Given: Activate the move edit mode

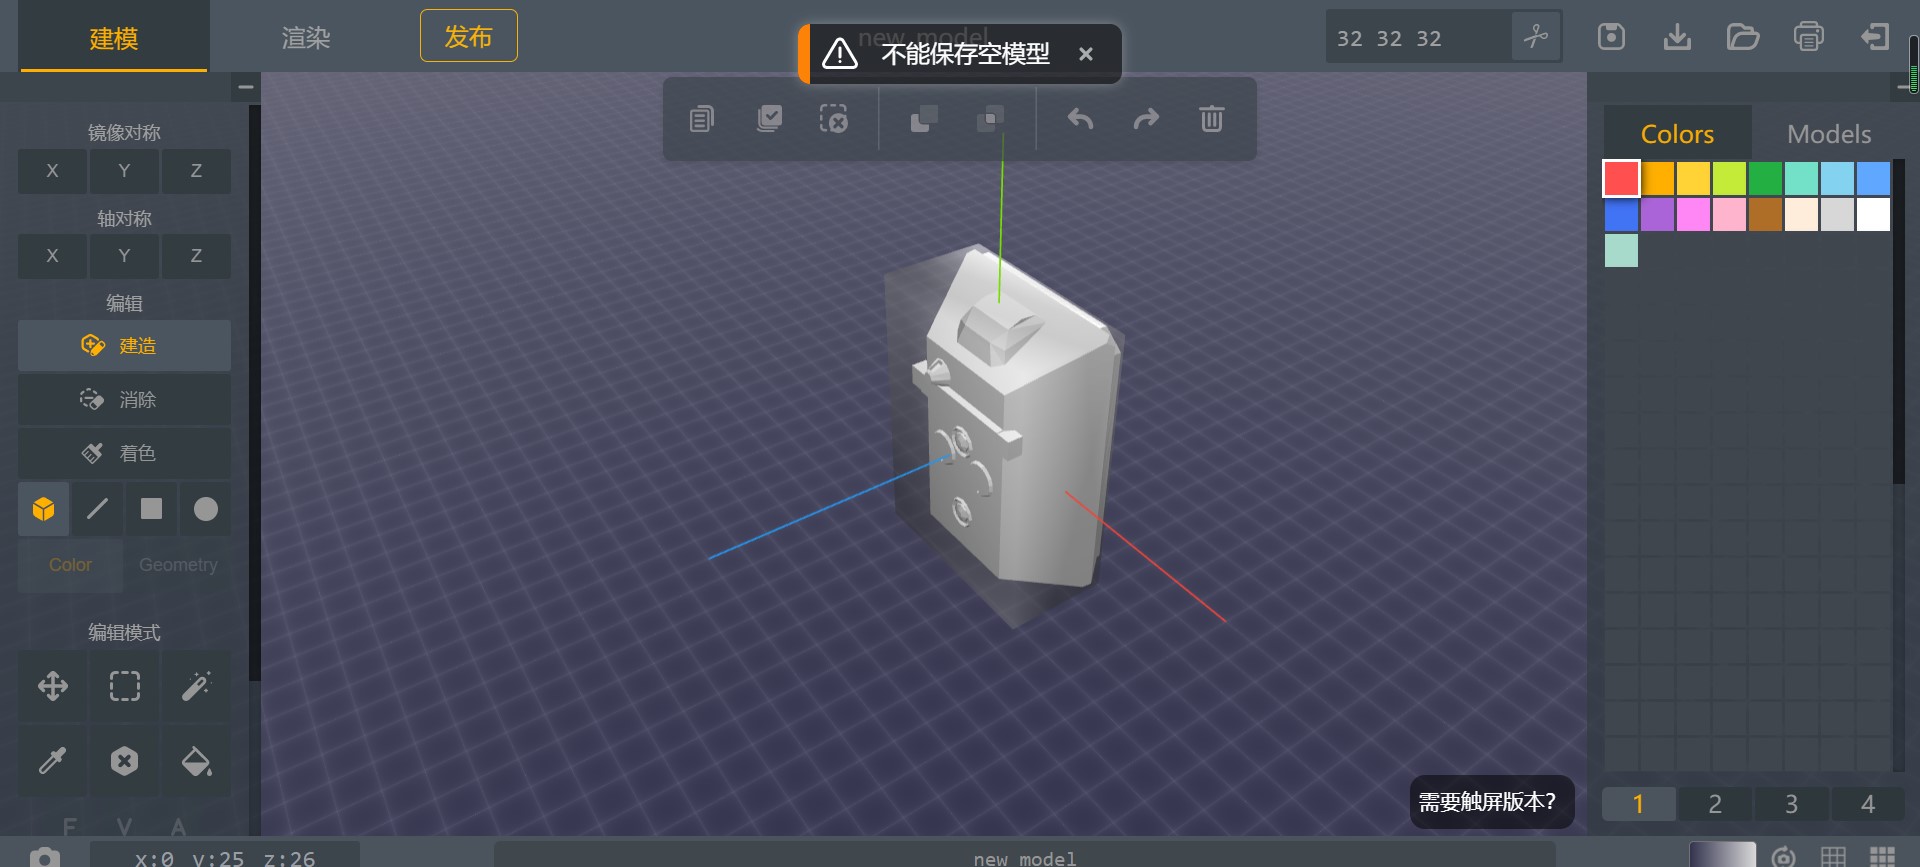Looking at the screenshot, I should pos(53,686).
